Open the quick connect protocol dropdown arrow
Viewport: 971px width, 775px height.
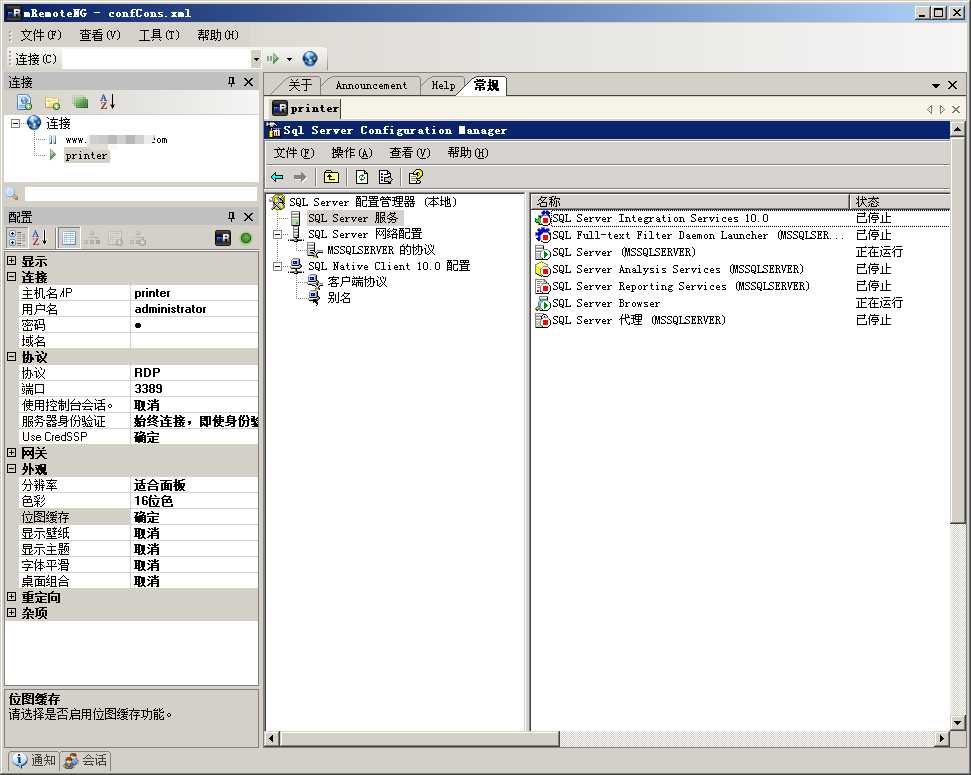click(289, 59)
